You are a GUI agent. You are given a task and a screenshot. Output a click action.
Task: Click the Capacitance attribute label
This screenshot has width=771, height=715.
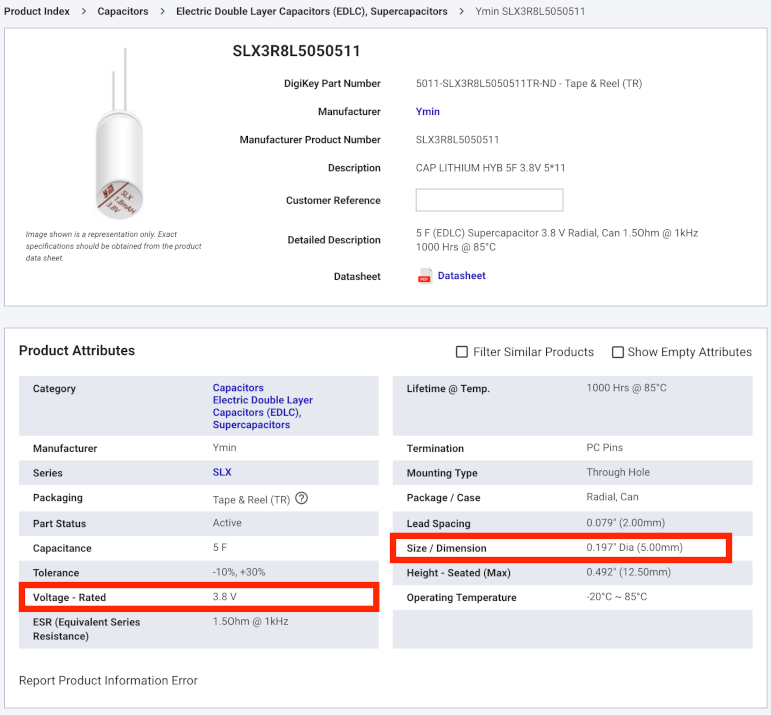62,548
